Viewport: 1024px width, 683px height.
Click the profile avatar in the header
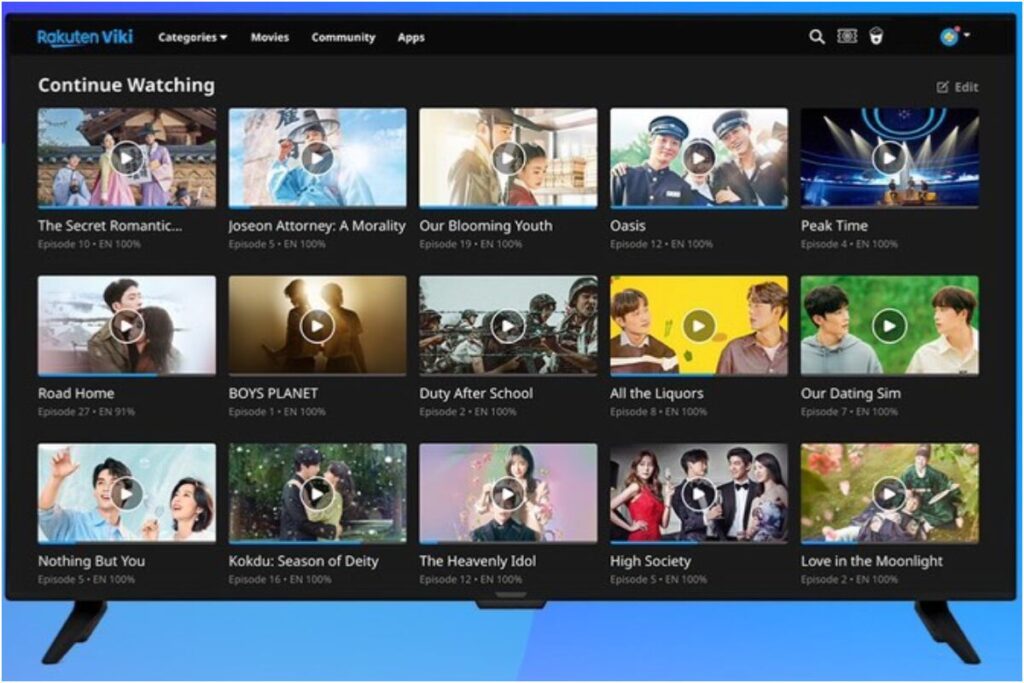[948, 37]
